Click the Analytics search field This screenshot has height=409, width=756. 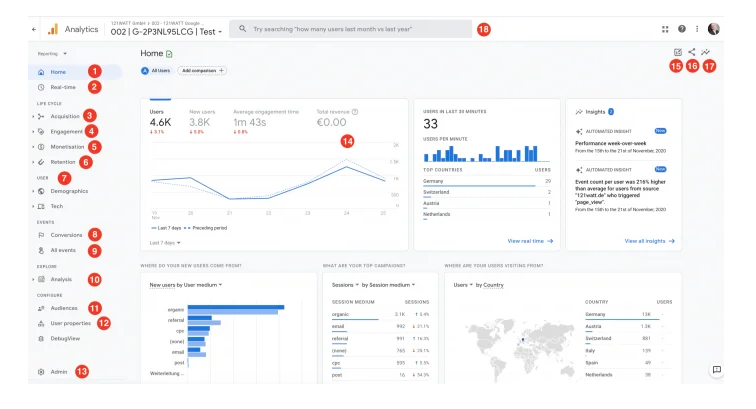tap(350, 29)
